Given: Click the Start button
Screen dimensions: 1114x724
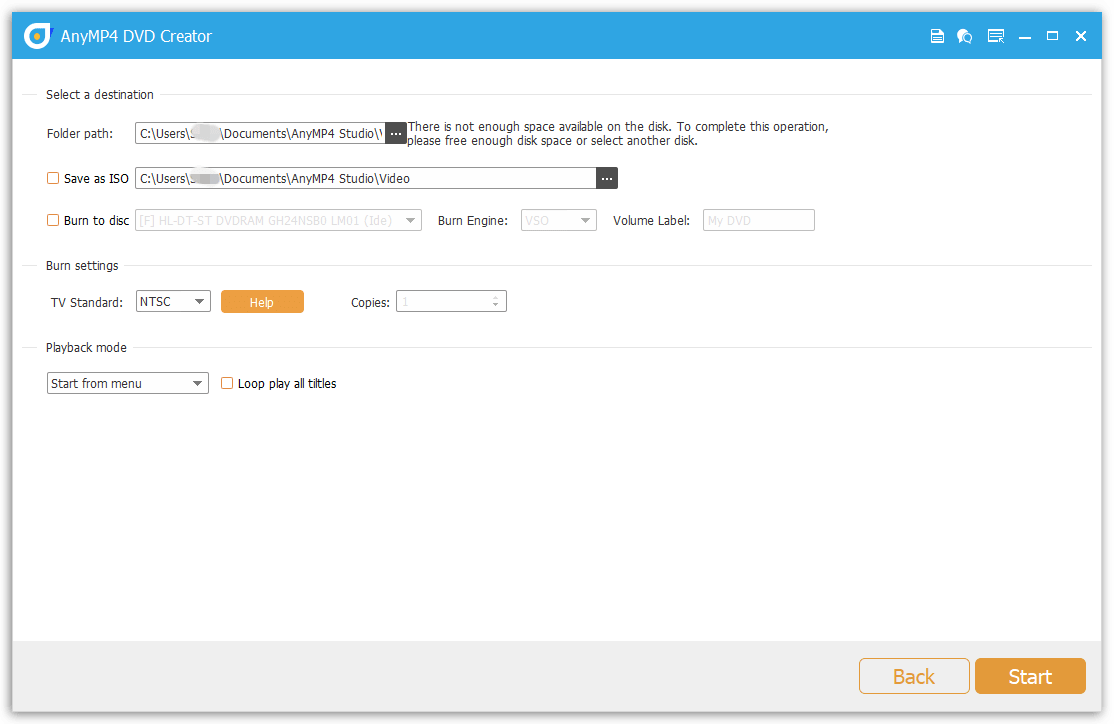Looking at the screenshot, I should (1030, 676).
